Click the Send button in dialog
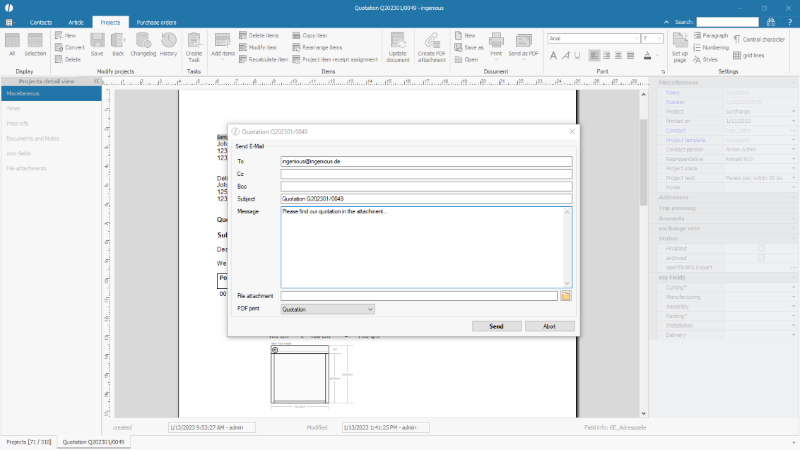The height and width of the screenshot is (450, 800). point(496,326)
